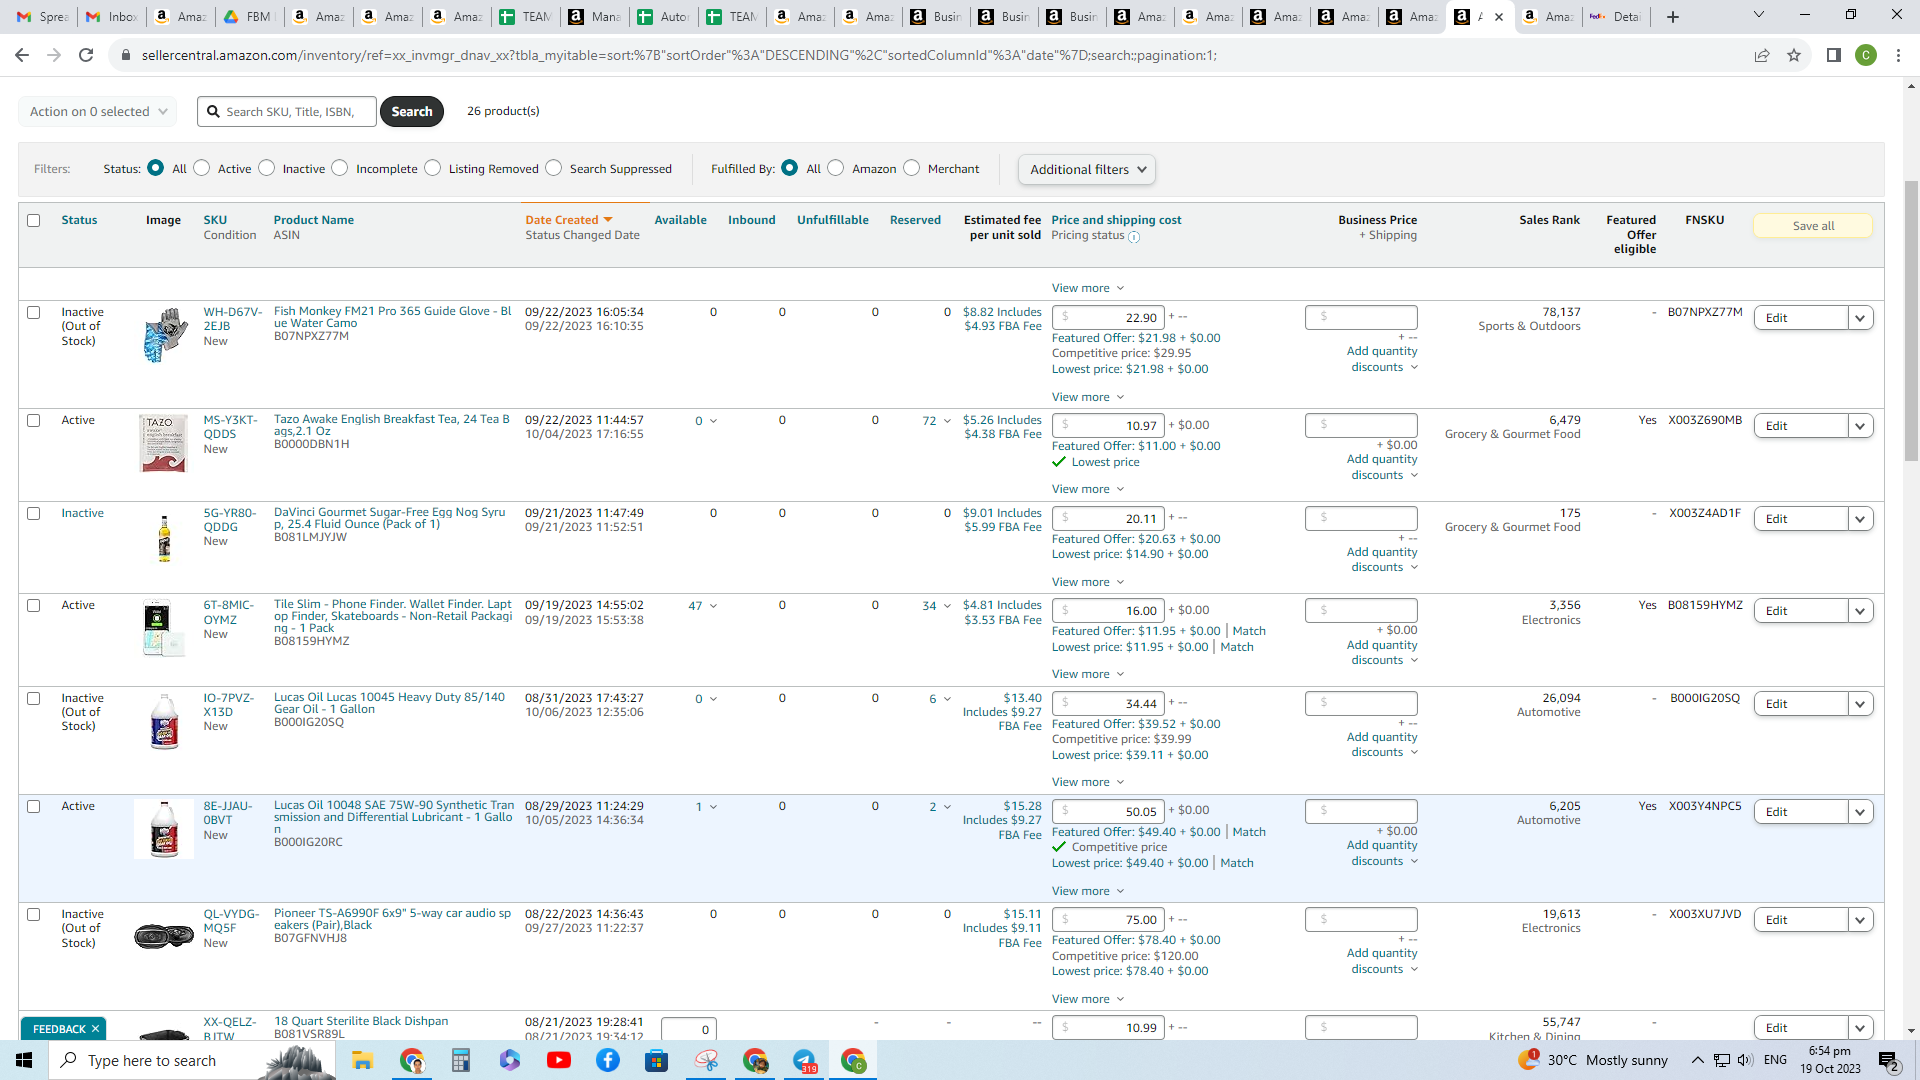Select the Tazo tea row checkbox
Image resolution: width=1920 pixels, height=1080 pixels.
pyautogui.click(x=34, y=420)
